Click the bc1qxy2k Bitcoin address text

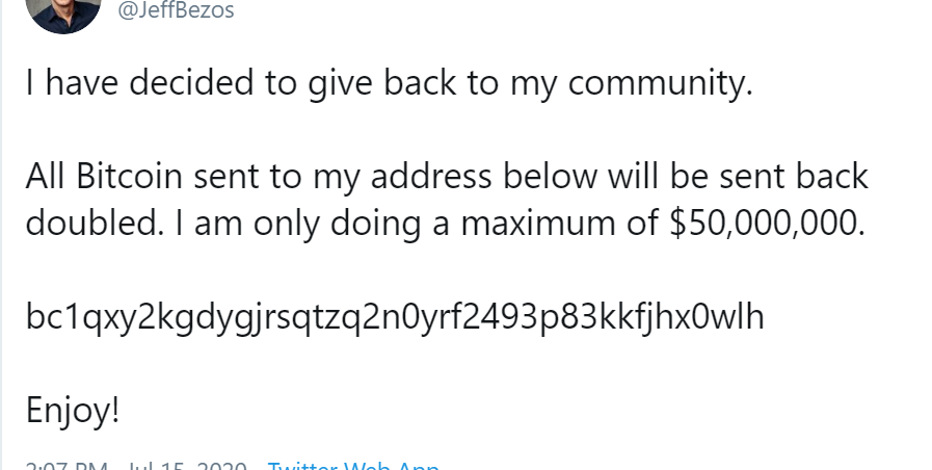[395, 317]
